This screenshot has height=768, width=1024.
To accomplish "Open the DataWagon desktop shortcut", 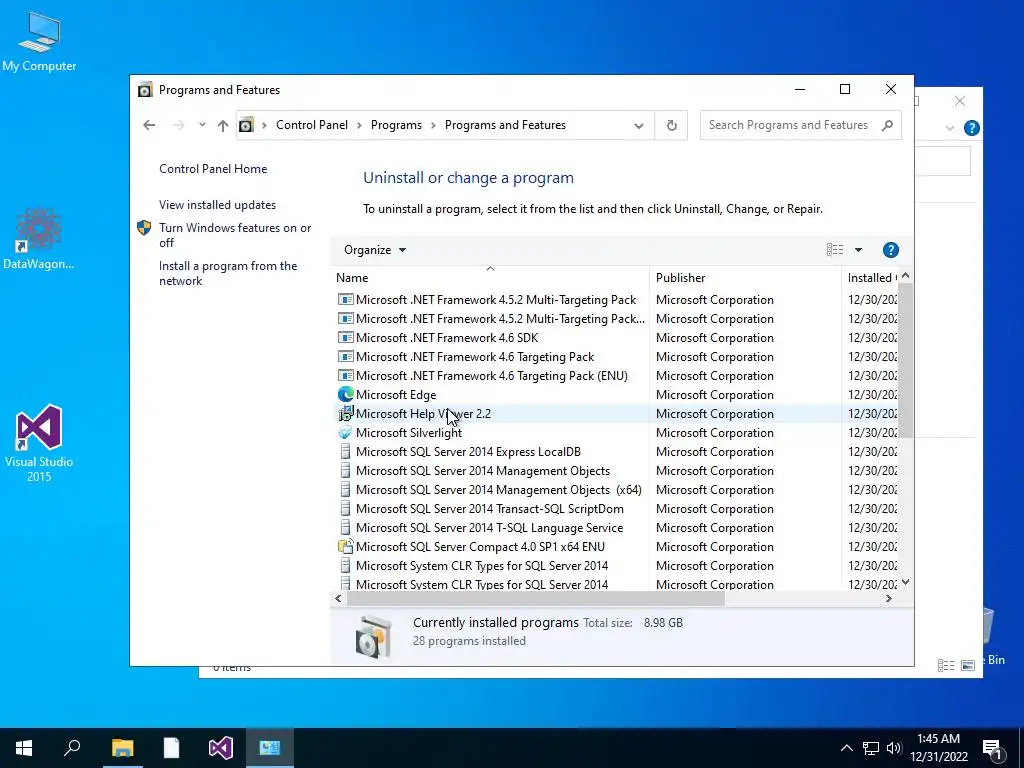I will point(39,239).
